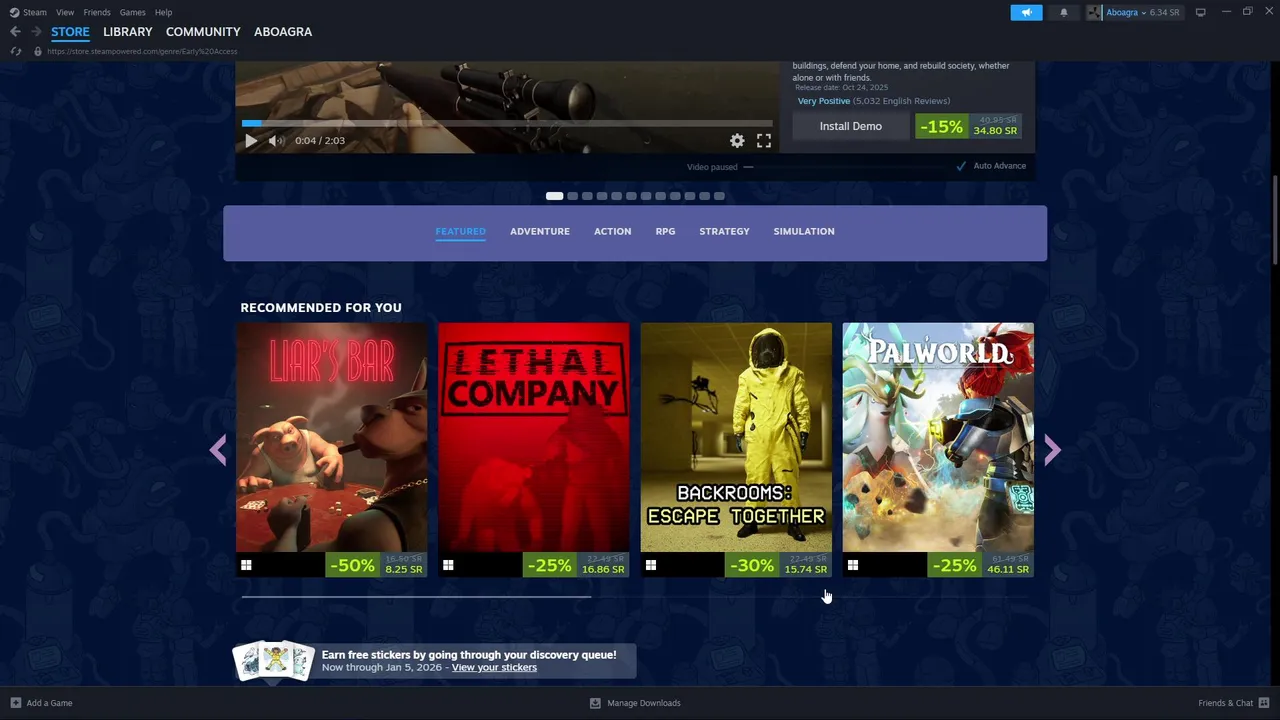Reload the store page

coord(15,51)
